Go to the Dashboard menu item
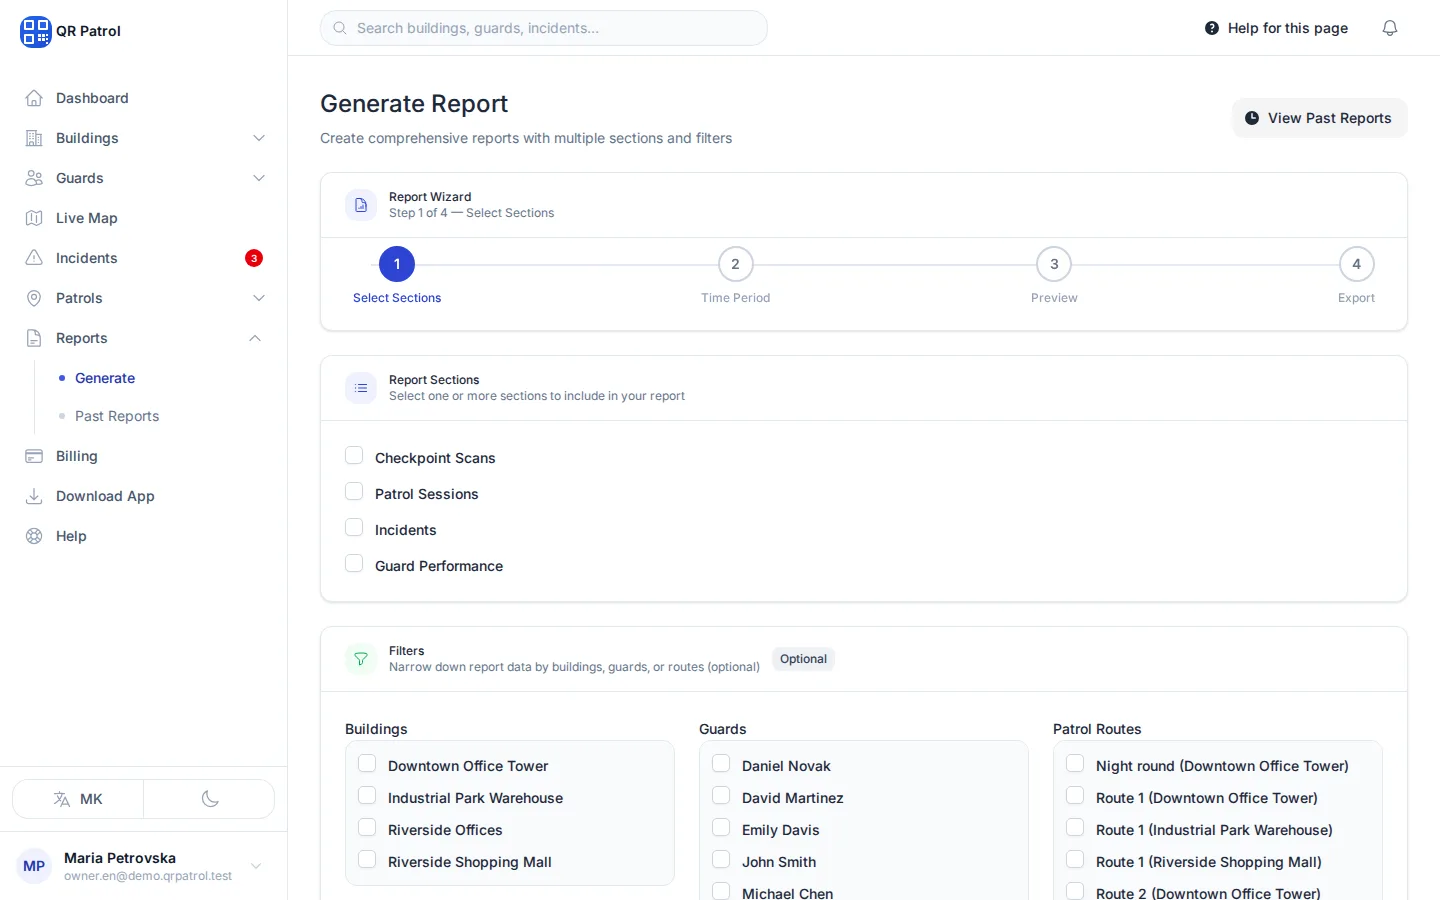Image resolution: width=1440 pixels, height=900 pixels. pyautogui.click(x=143, y=98)
